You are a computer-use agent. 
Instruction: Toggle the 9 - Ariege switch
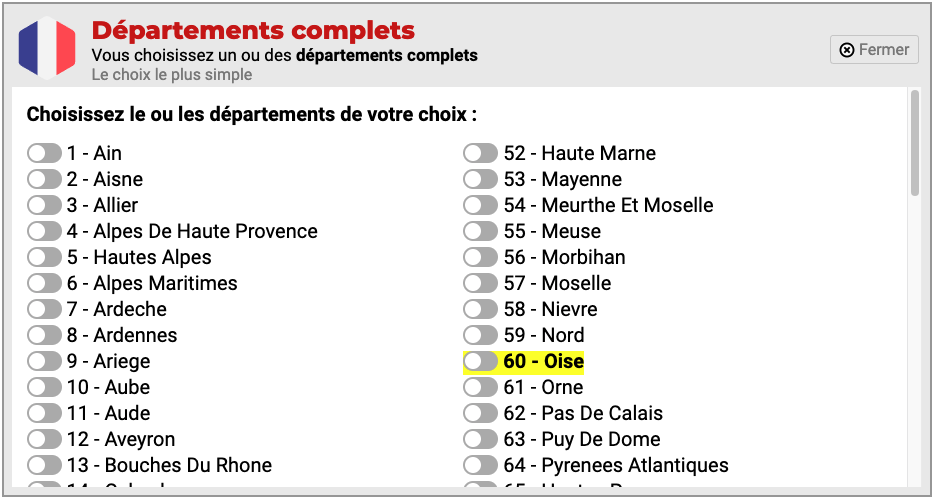44,361
